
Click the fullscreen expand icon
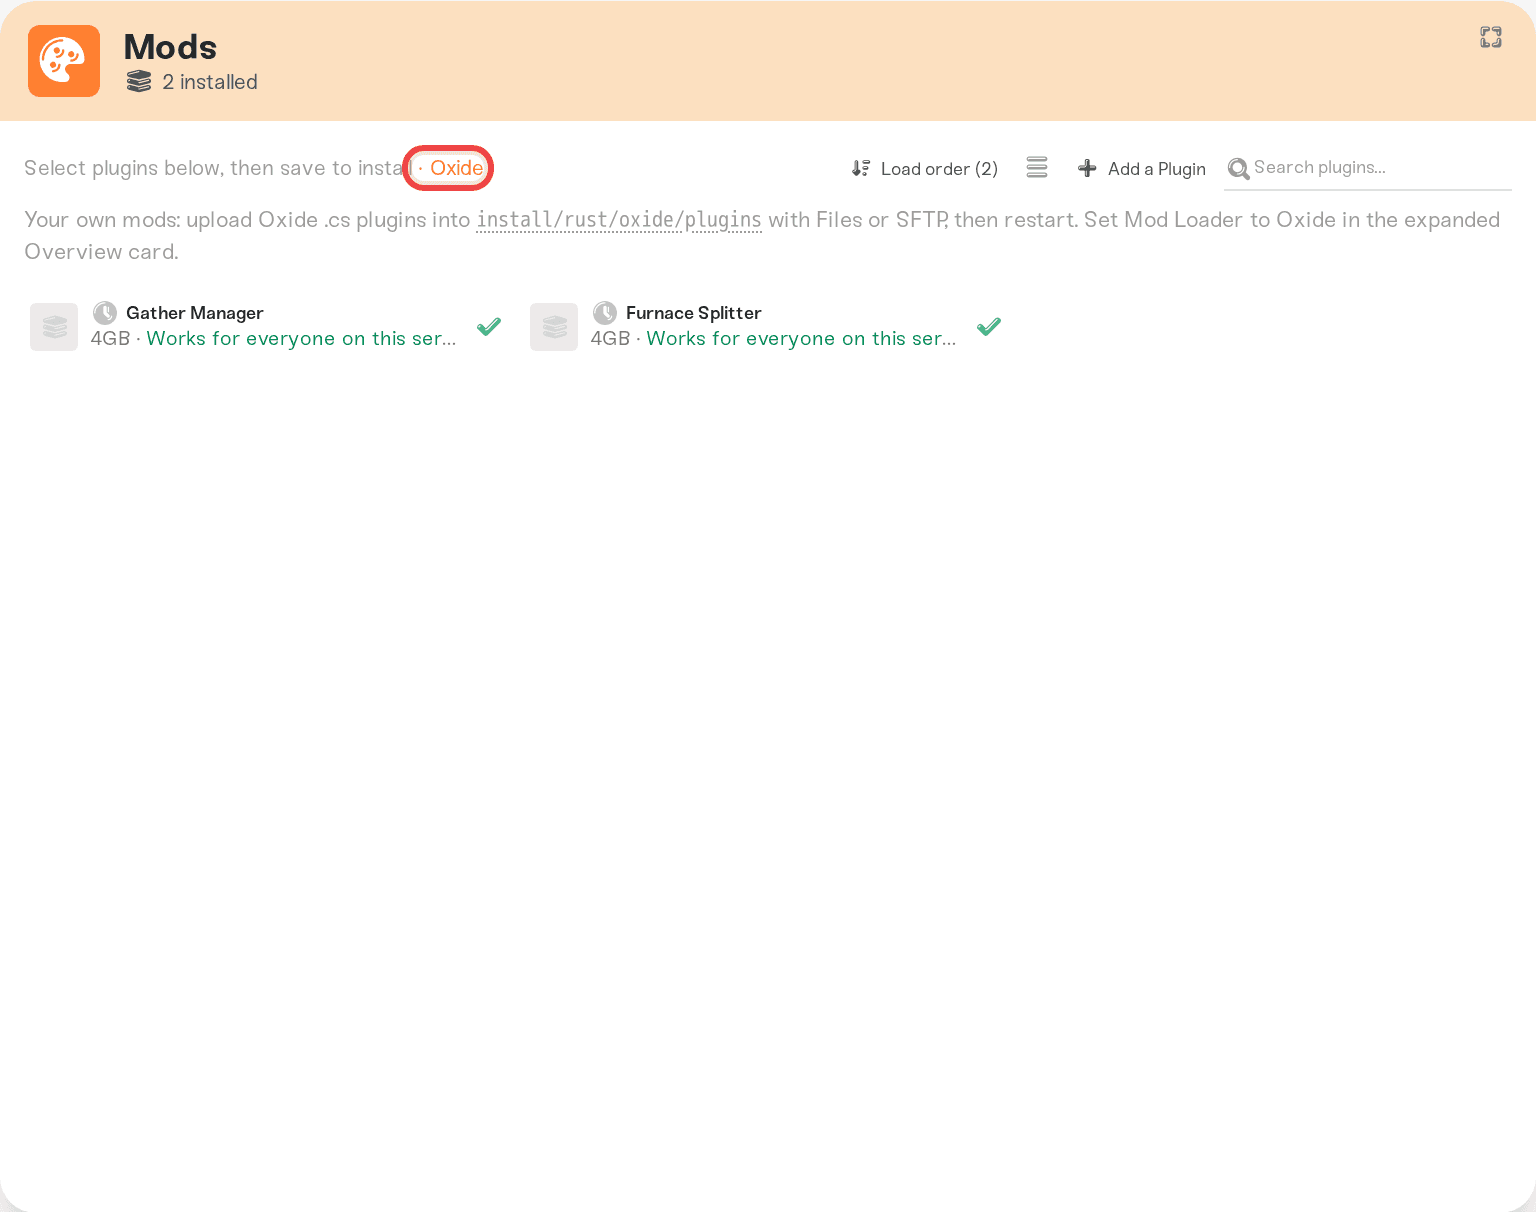(1491, 37)
